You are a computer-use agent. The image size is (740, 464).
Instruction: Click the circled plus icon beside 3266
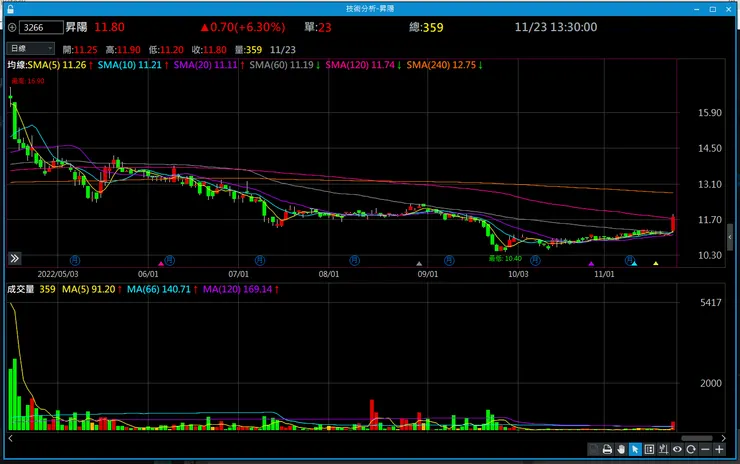click(x=12, y=27)
